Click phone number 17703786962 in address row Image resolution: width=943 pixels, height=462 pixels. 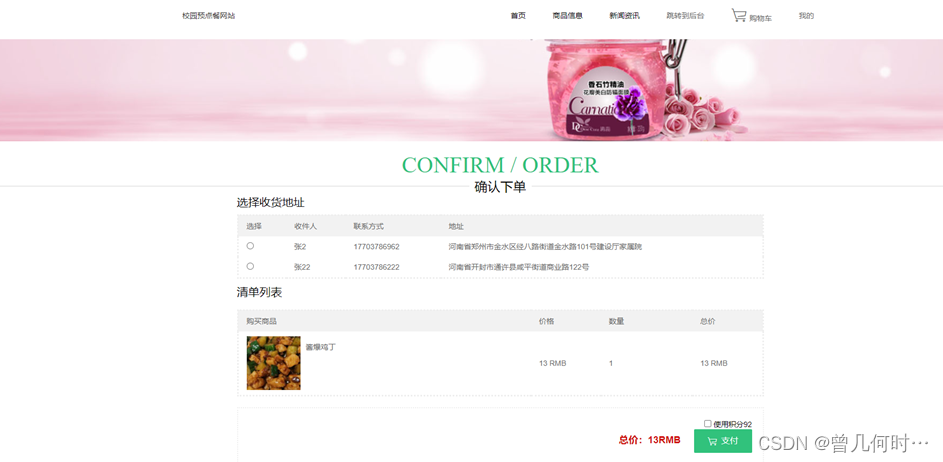(x=376, y=247)
